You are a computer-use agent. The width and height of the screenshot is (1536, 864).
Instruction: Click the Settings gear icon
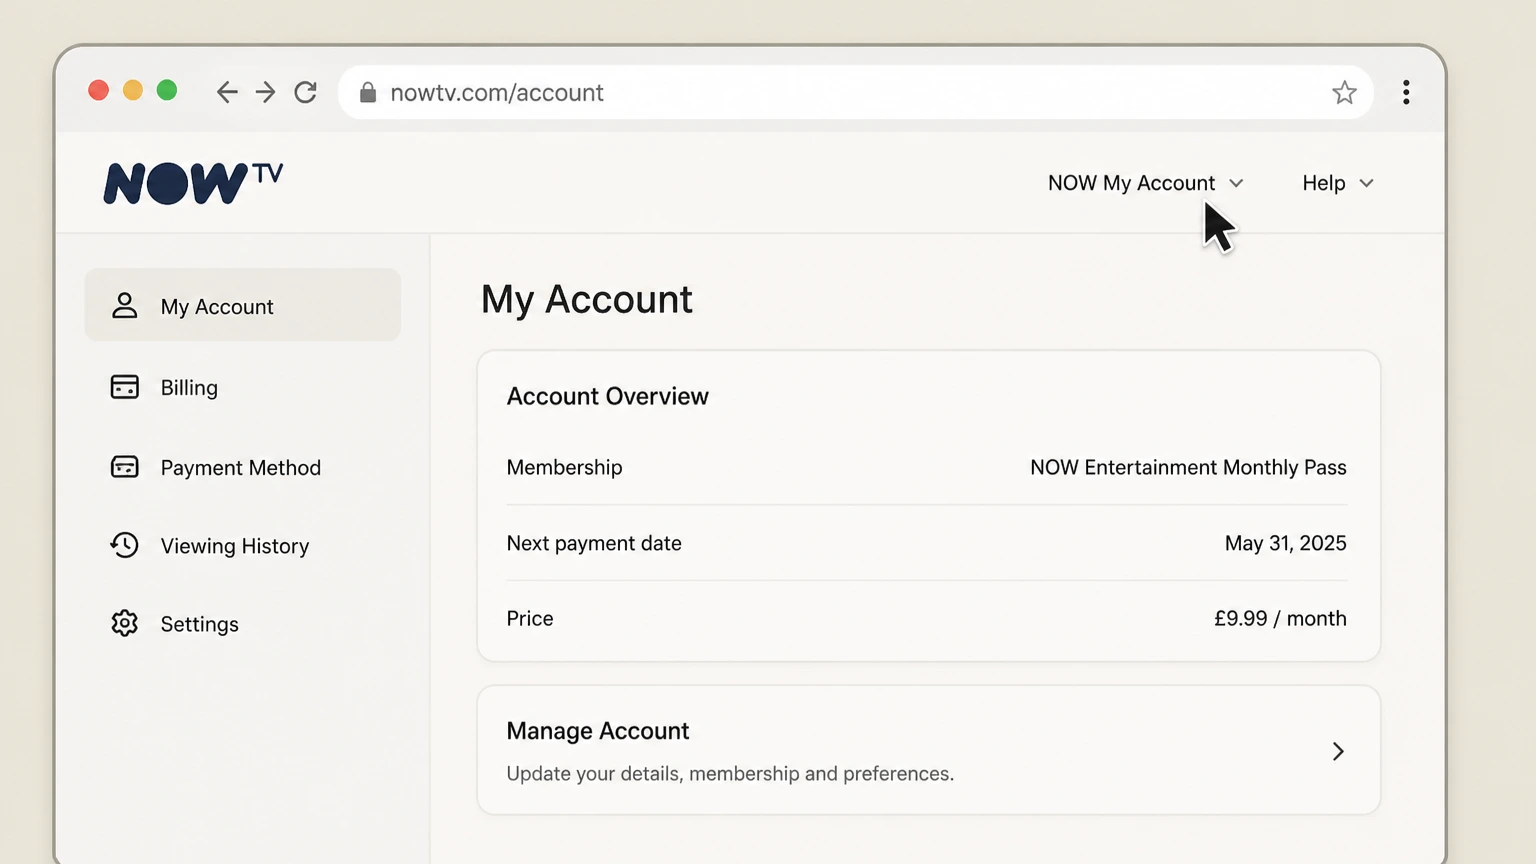124,623
